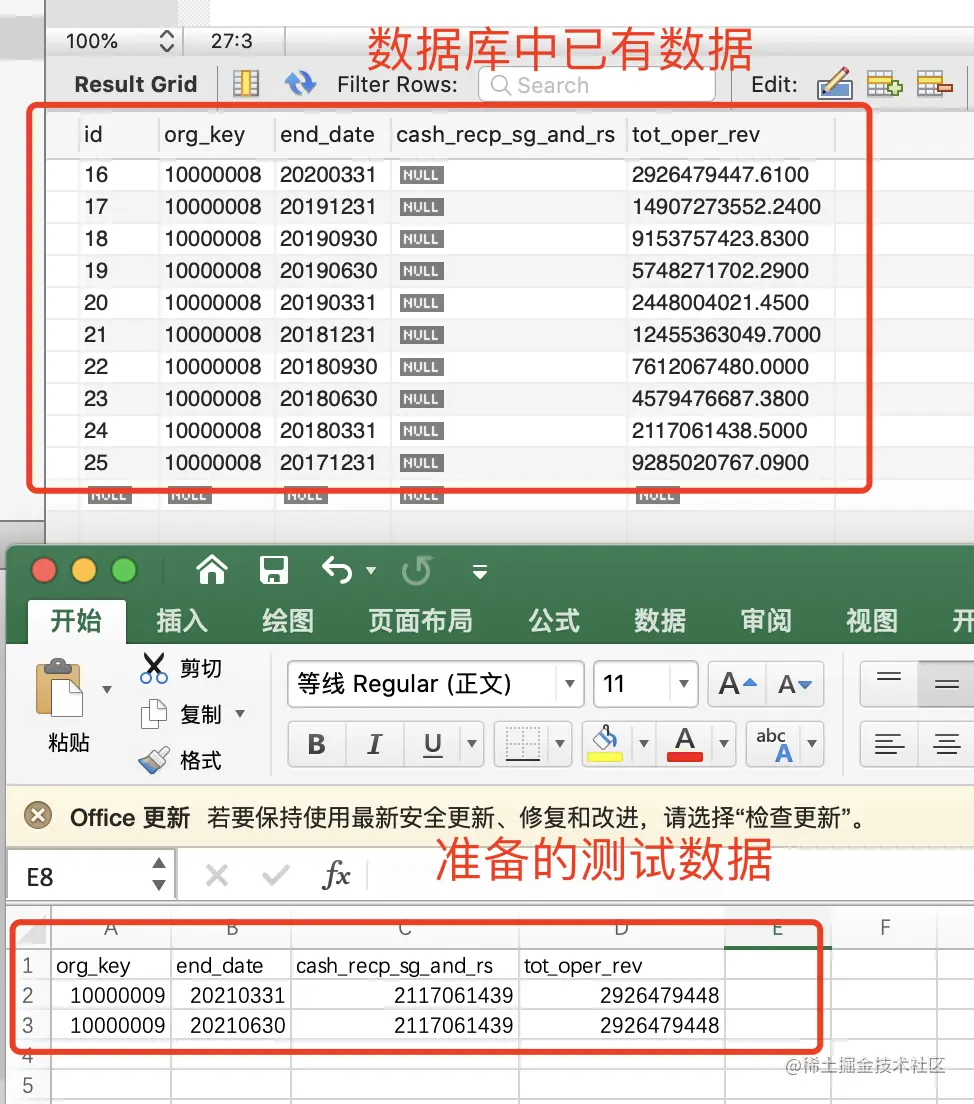Confirm formula entry with checkmark
Viewport: 974px width, 1104px height.
[275, 875]
